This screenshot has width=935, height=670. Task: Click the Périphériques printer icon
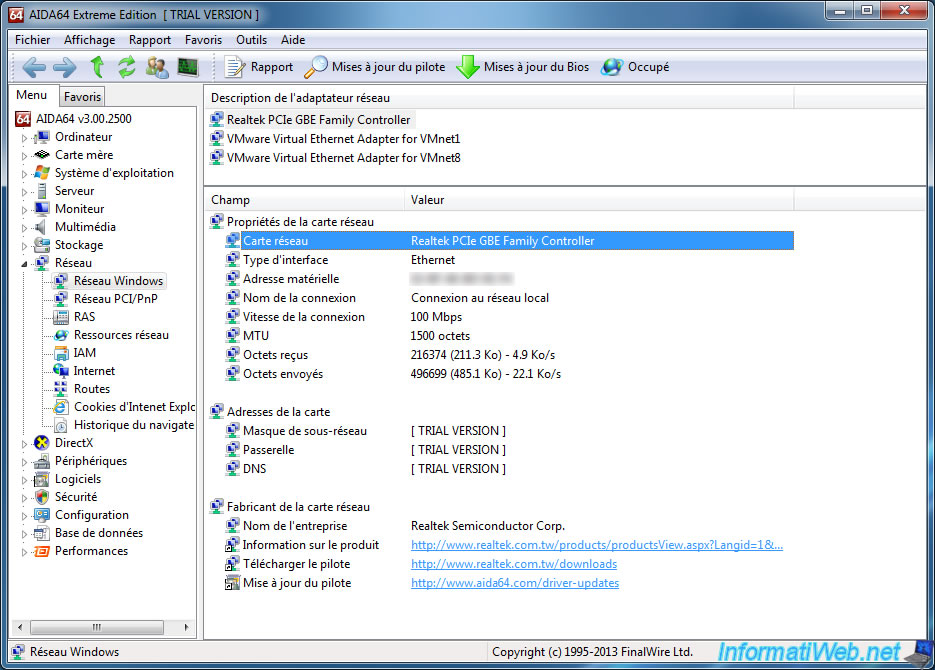click(42, 461)
